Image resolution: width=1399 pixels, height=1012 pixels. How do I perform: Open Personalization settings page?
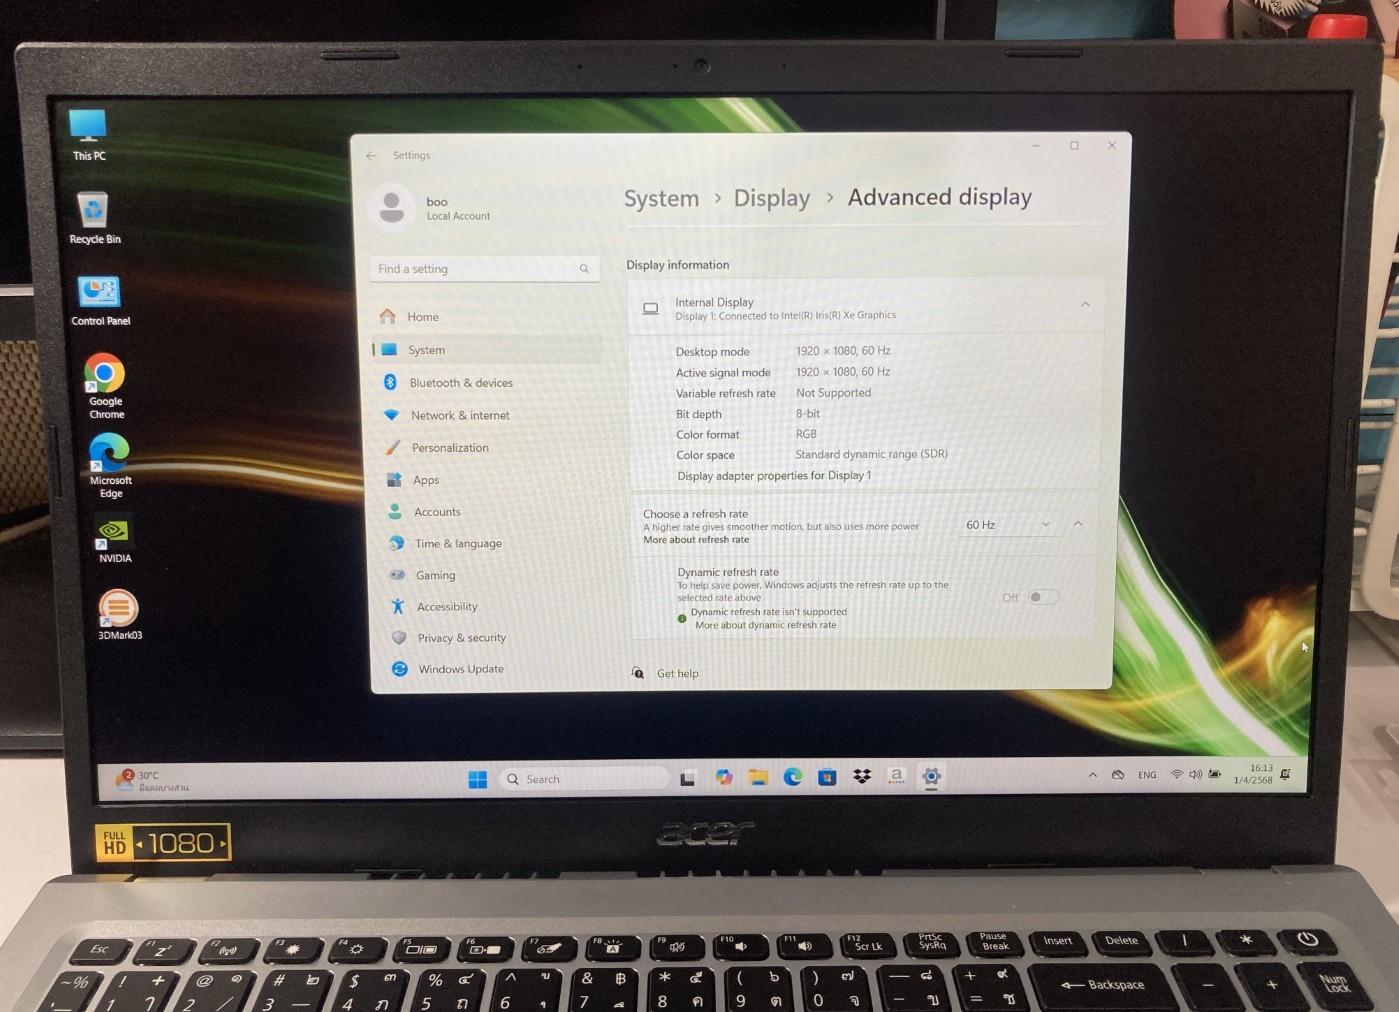(450, 448)
